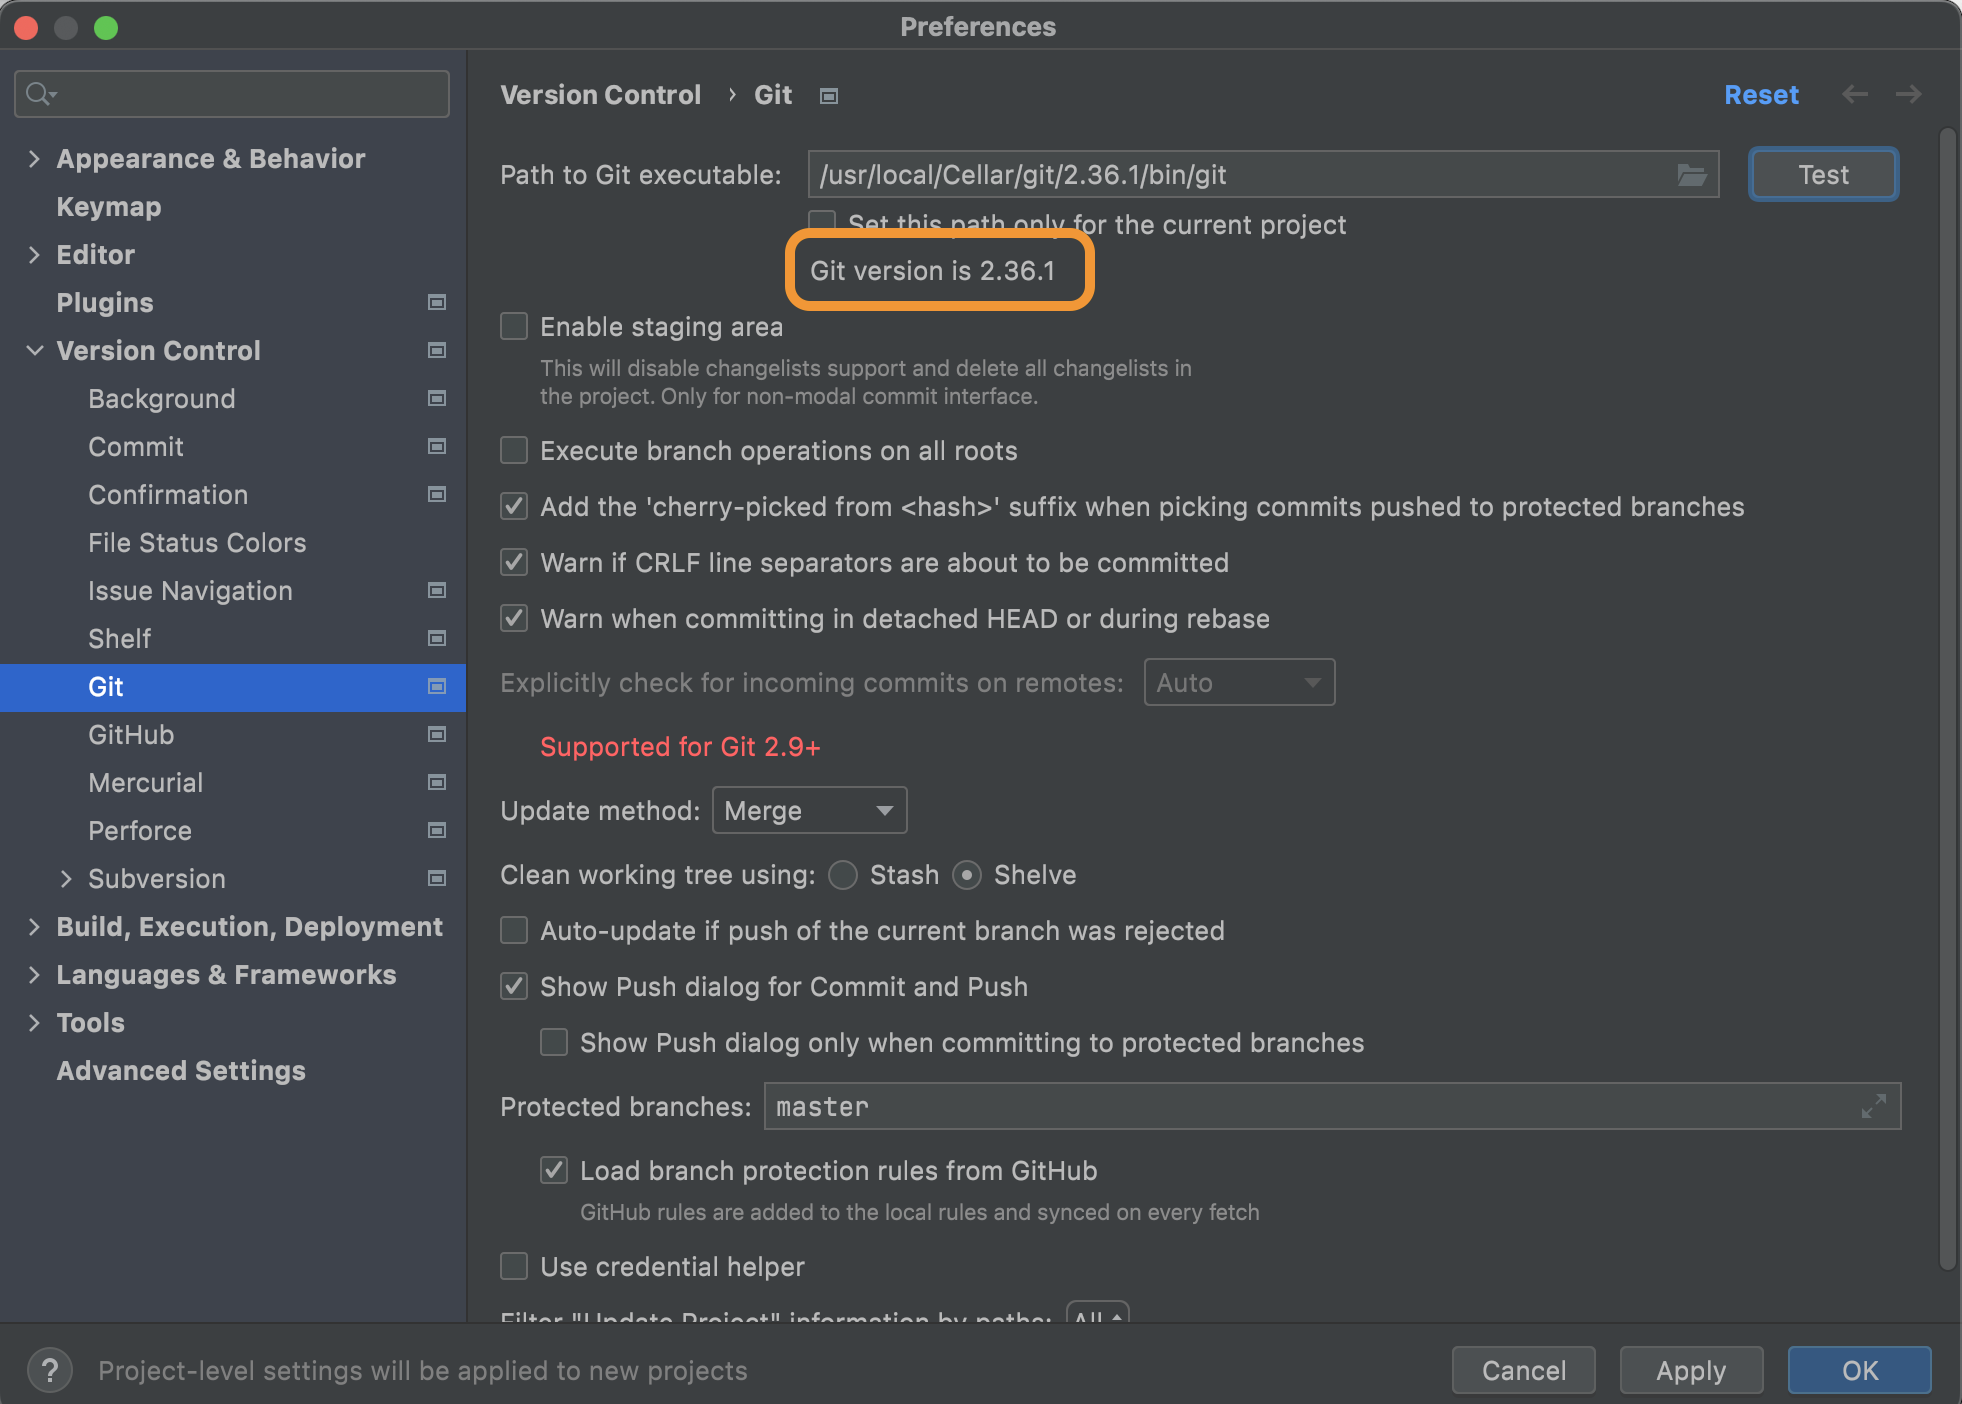Click the expand icon in Protected branches field
Viewport: 1962px width, 1404px height.
coord(1873,1106)
